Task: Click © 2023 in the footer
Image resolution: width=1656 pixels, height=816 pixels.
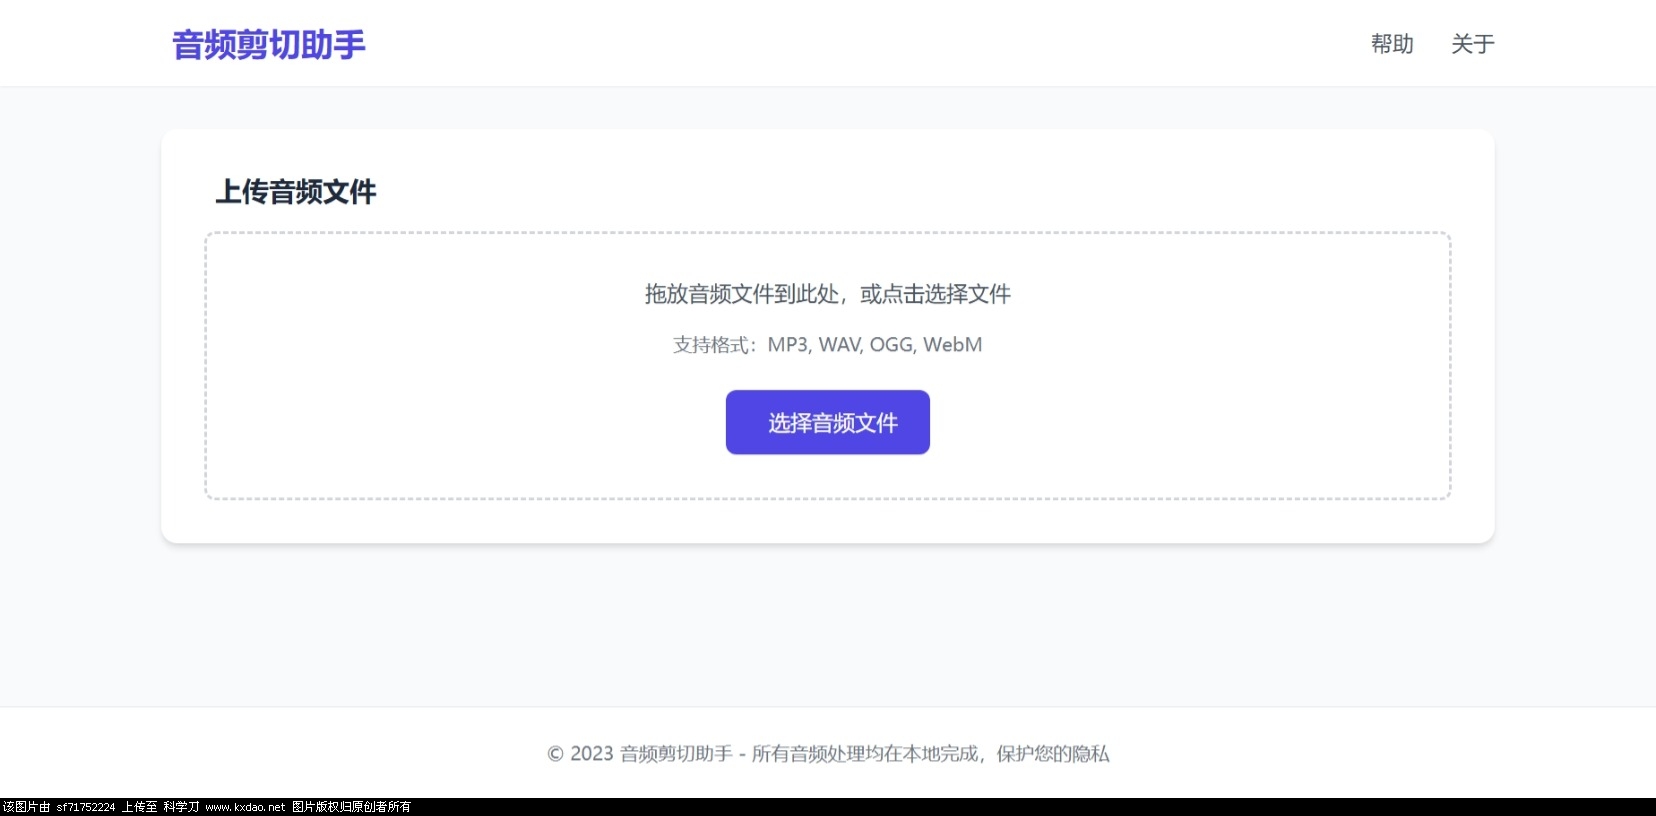Action: click(x=580, y=754)
